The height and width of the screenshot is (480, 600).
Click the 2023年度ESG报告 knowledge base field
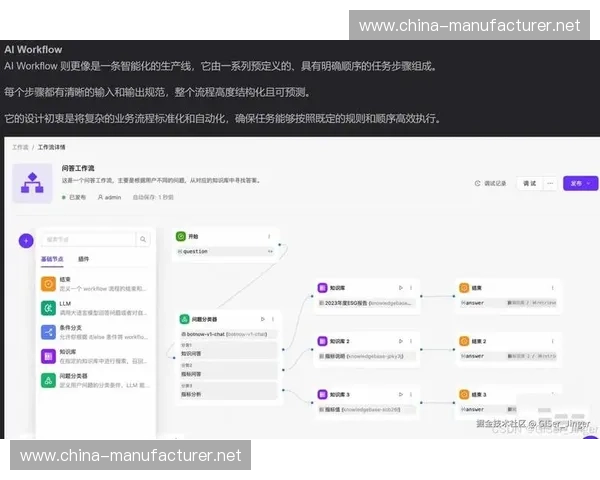point(367,303)
